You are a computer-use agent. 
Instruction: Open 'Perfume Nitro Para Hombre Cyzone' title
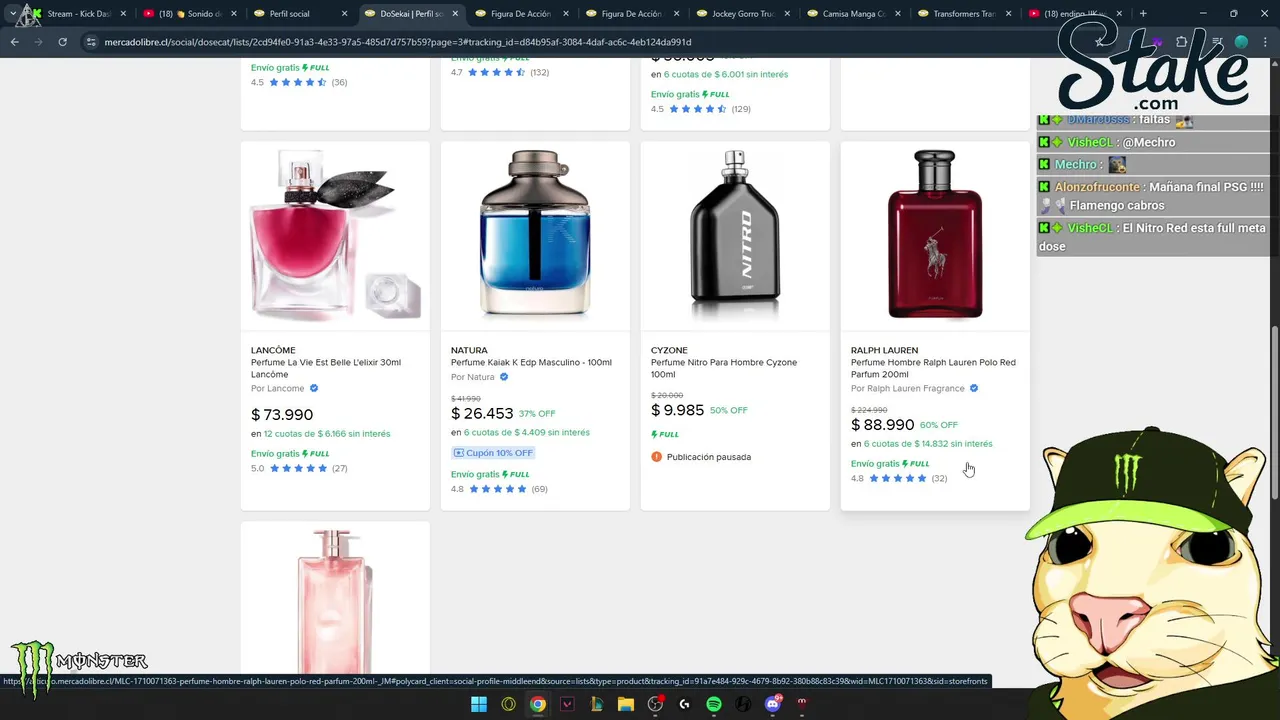(724, 368)
